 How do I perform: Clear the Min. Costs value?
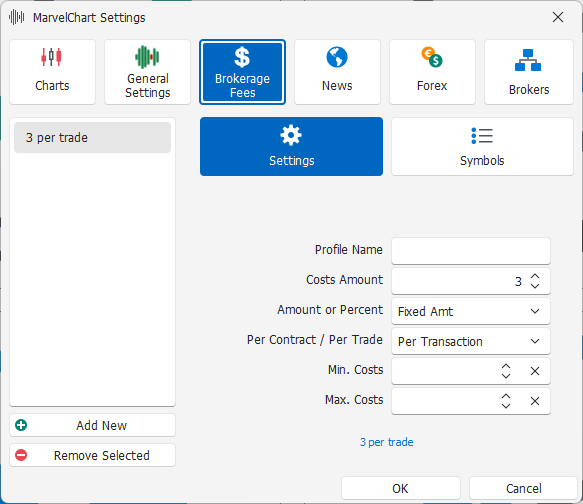(x=535, y=371)
